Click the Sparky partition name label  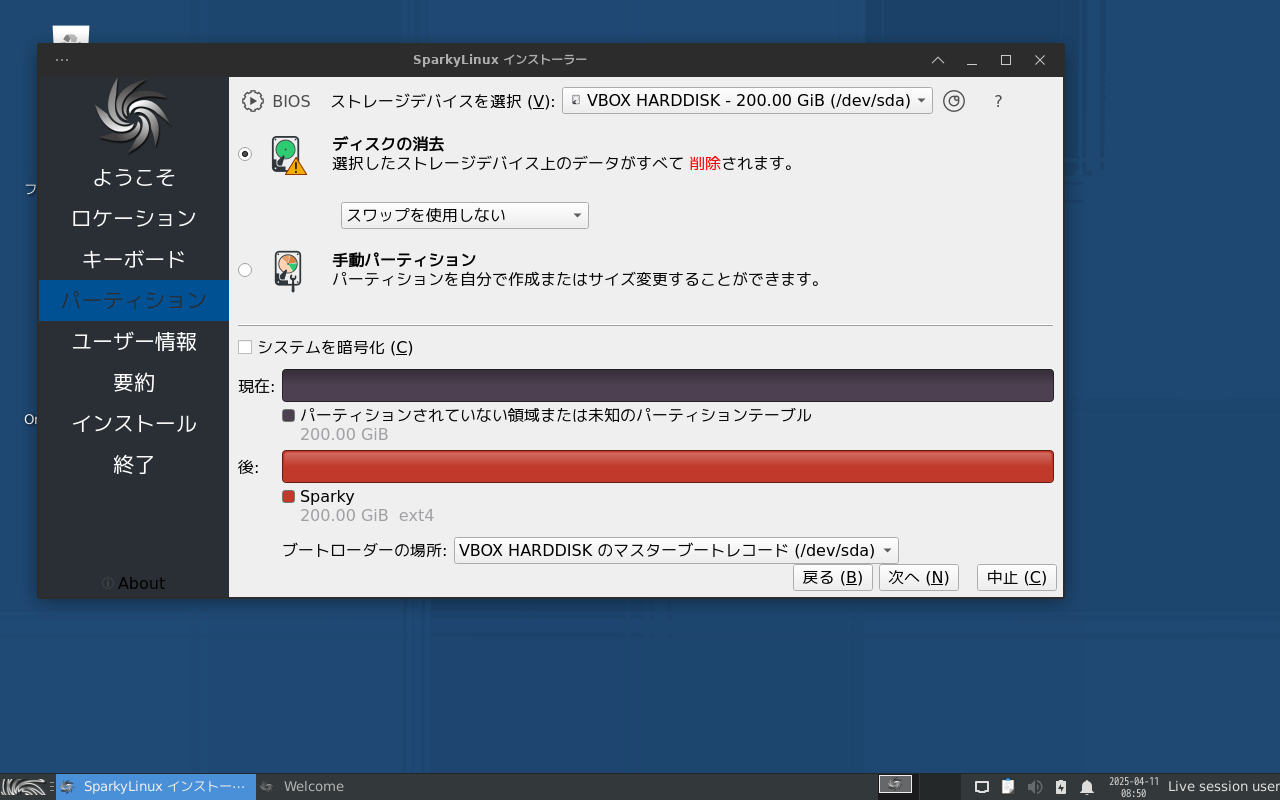point(327,497)
